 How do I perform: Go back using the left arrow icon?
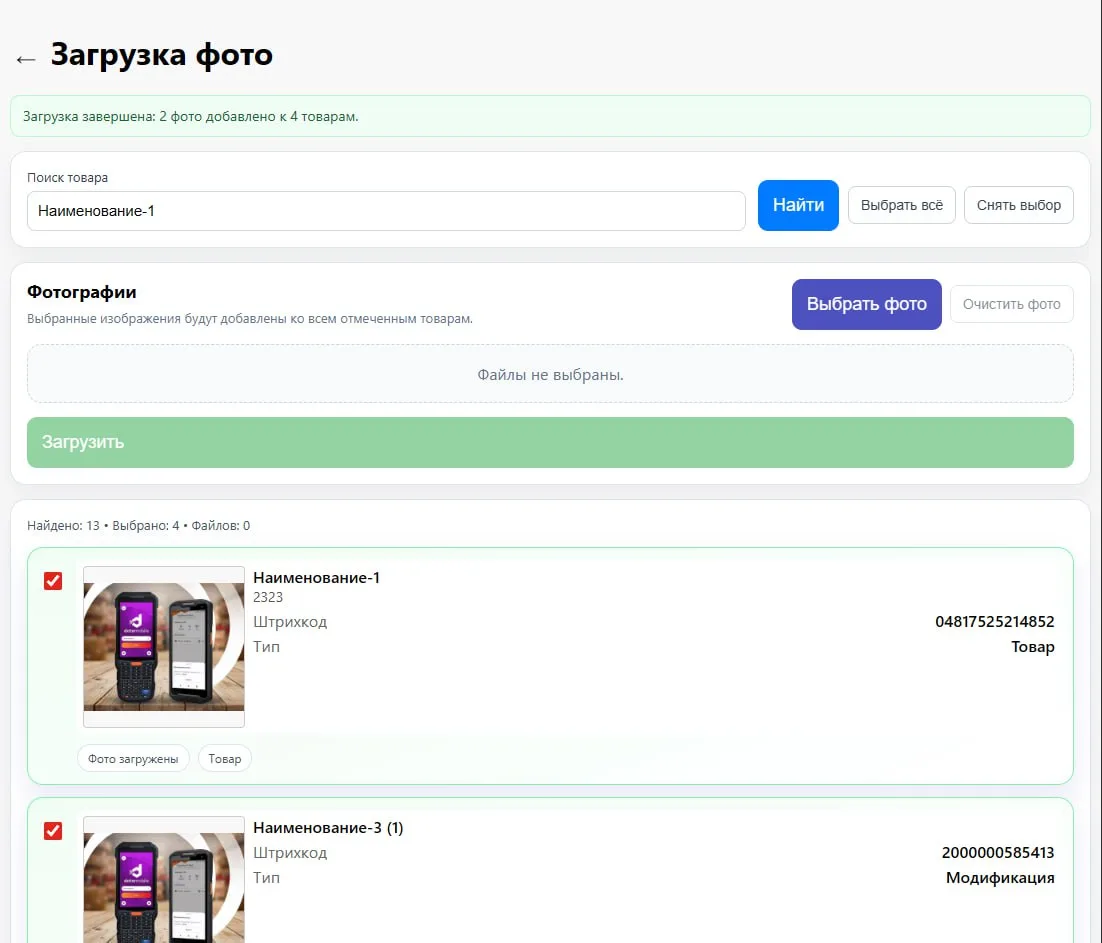click(26, 59)
